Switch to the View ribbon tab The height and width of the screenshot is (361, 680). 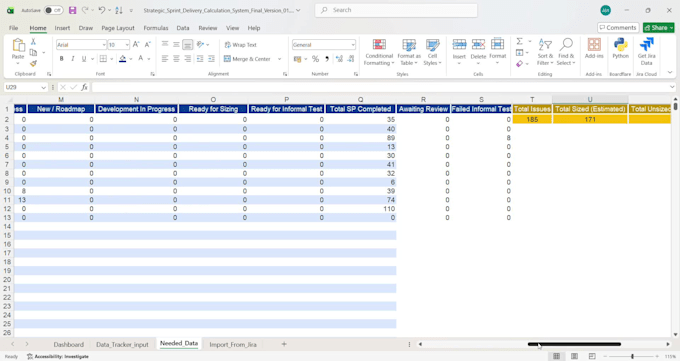pos(232,28)
